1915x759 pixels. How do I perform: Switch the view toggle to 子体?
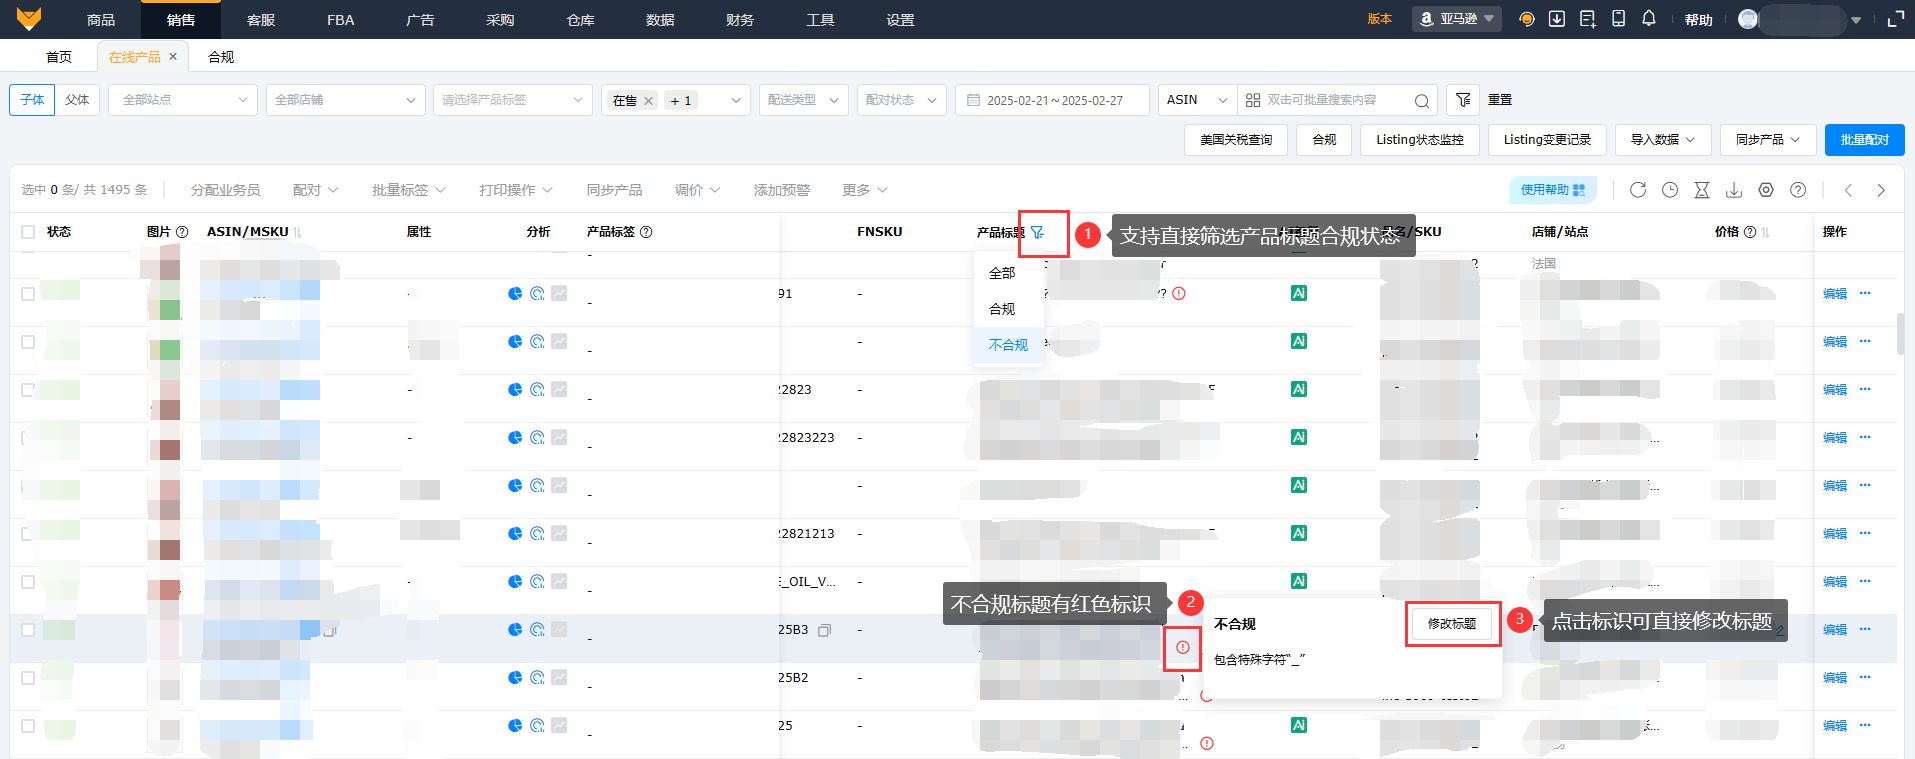pos(32,100)
